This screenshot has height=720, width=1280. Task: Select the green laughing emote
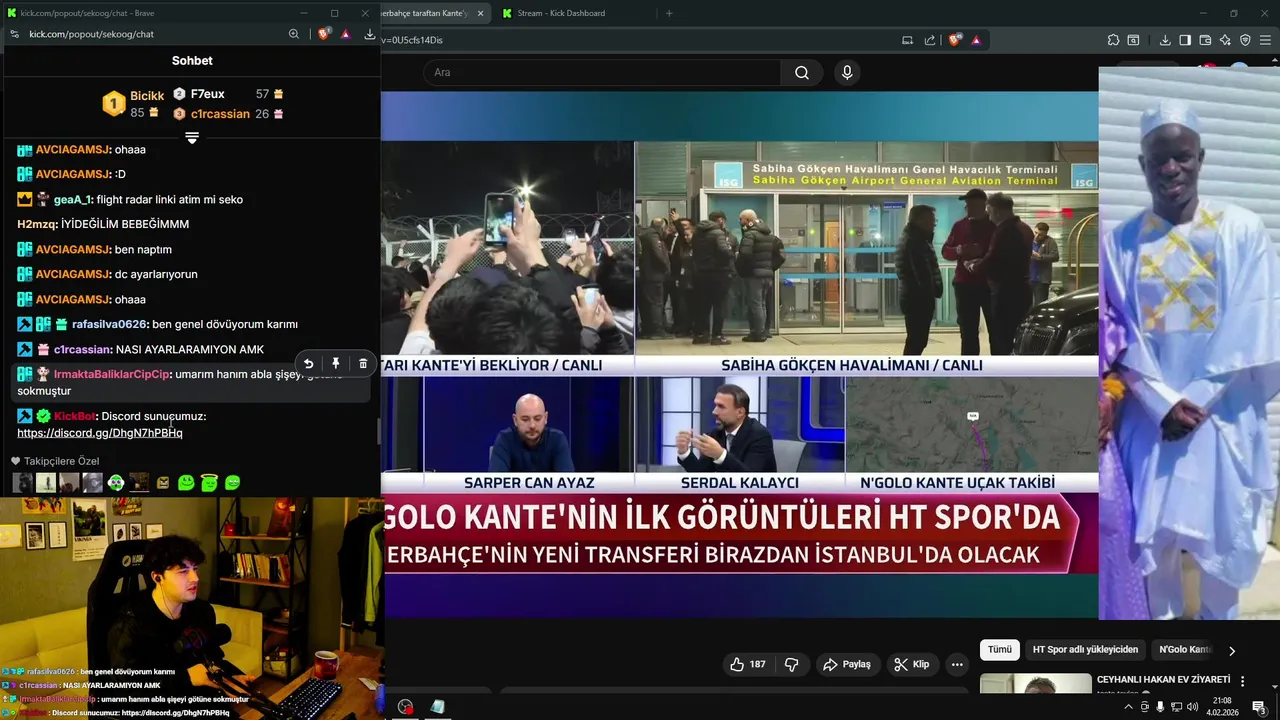click(233, 483)
